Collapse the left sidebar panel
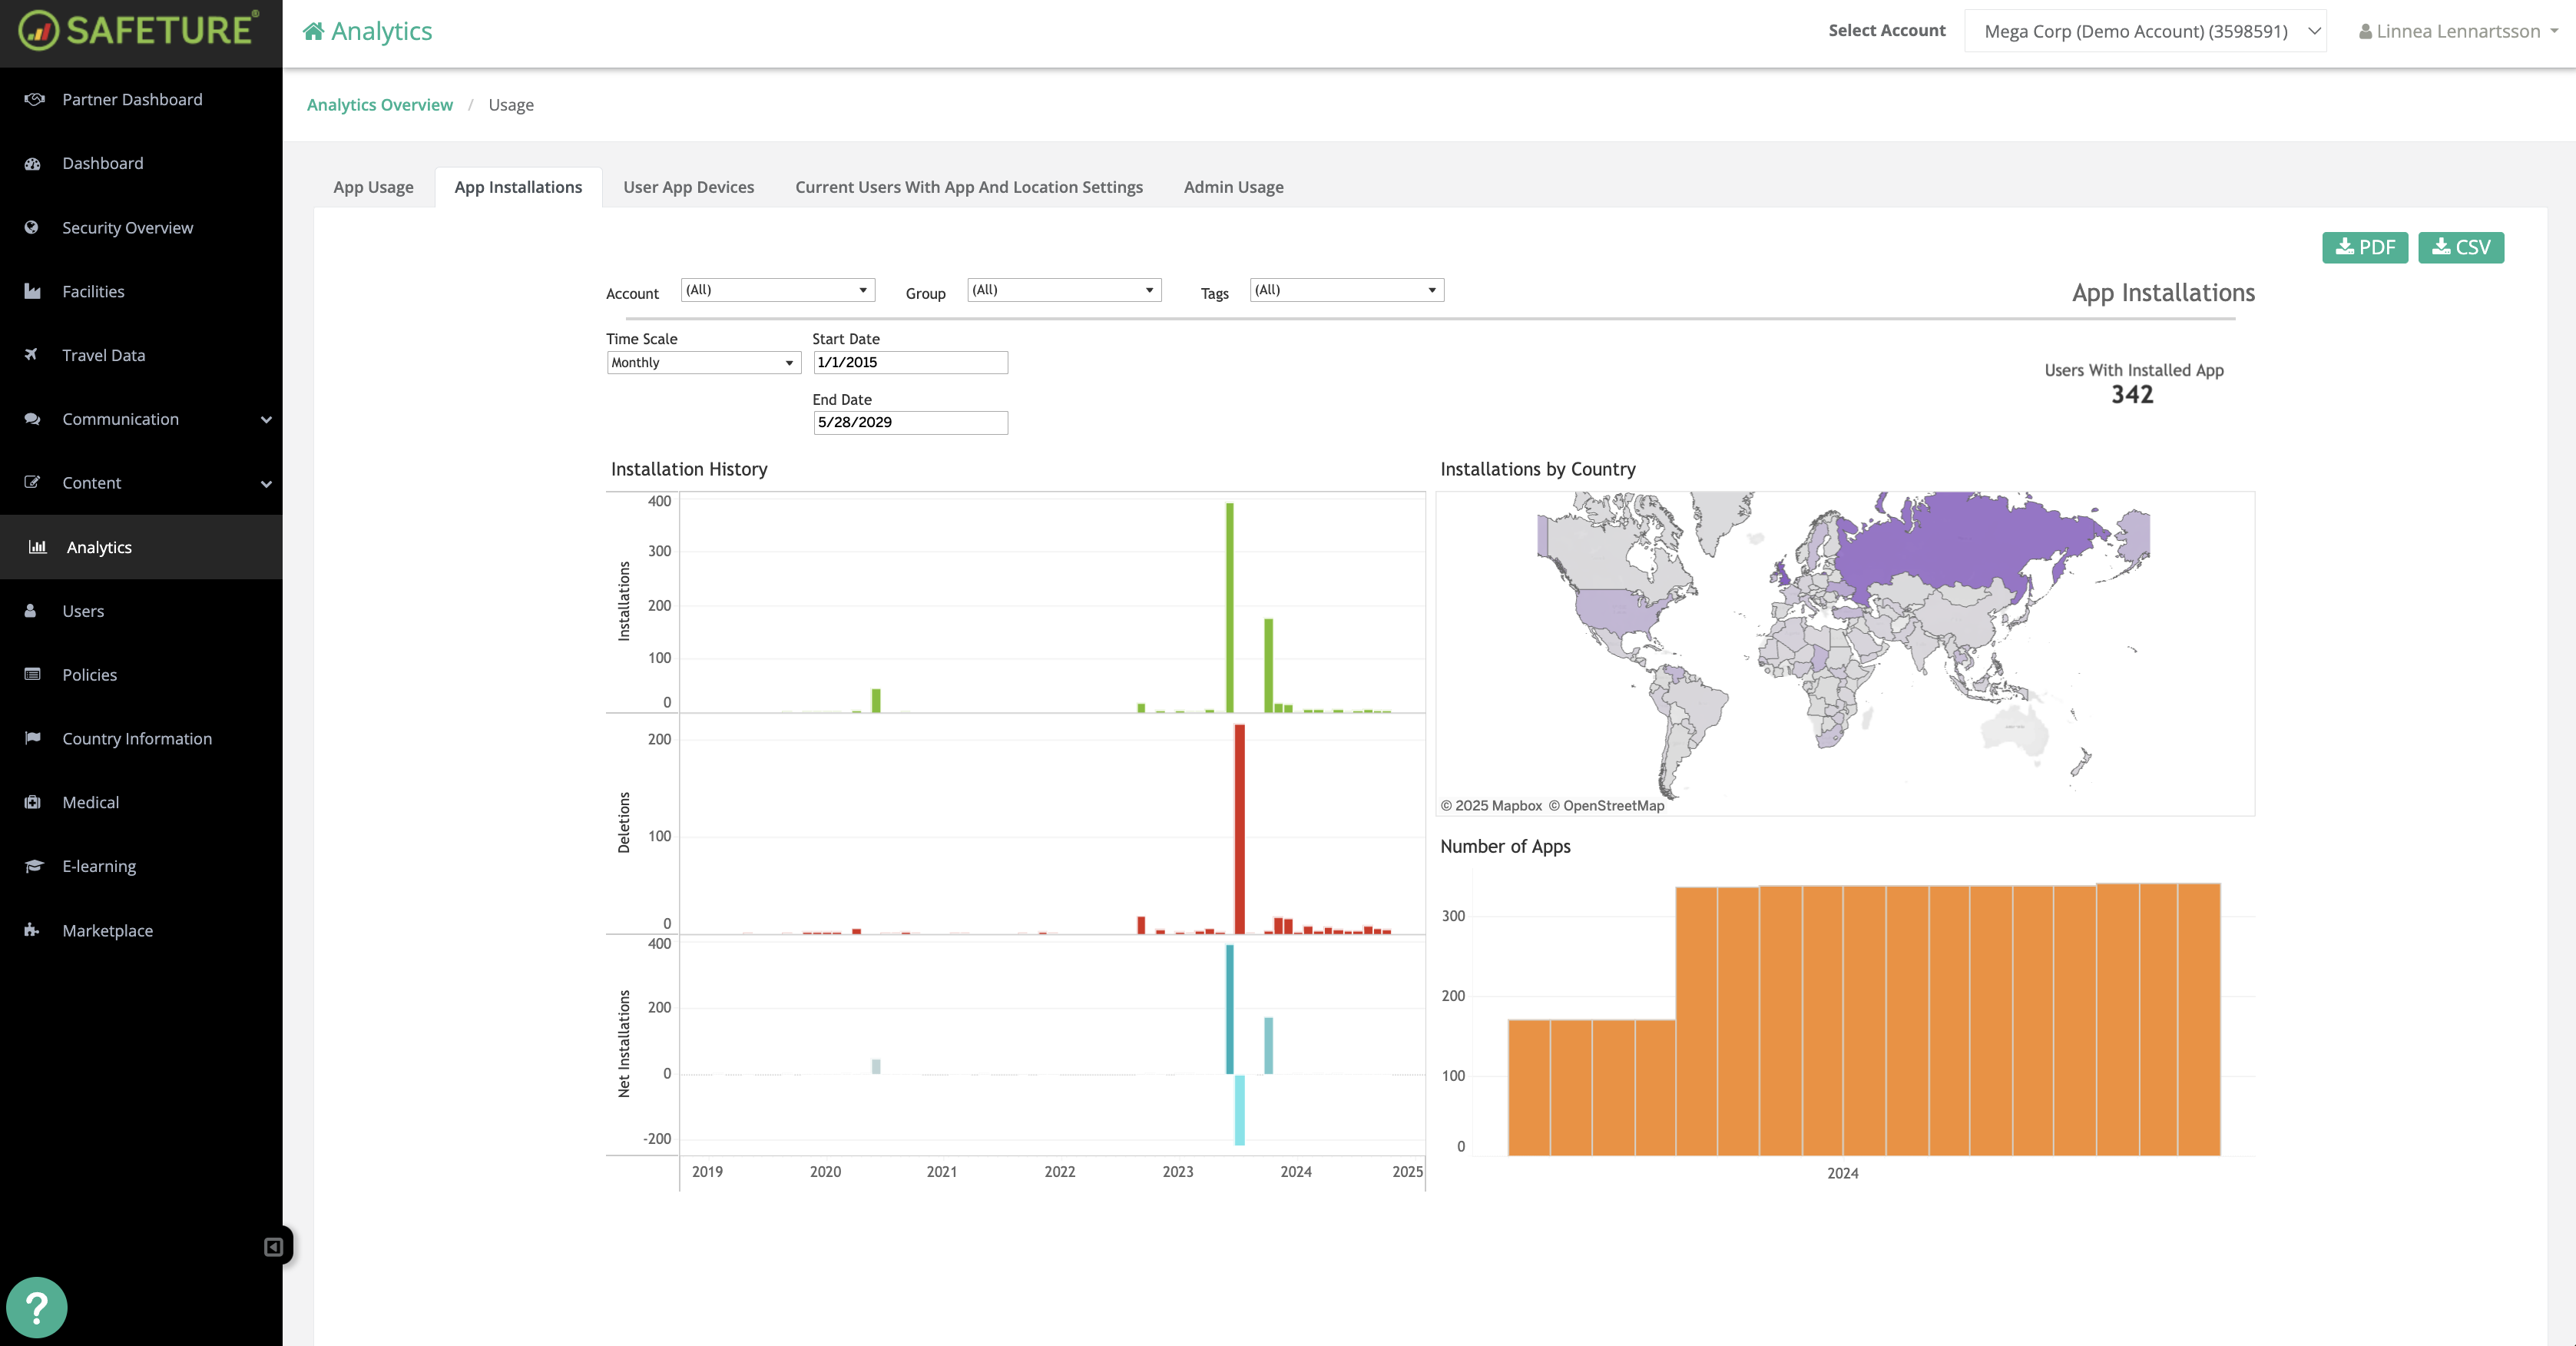 (x=271, y=1247)
